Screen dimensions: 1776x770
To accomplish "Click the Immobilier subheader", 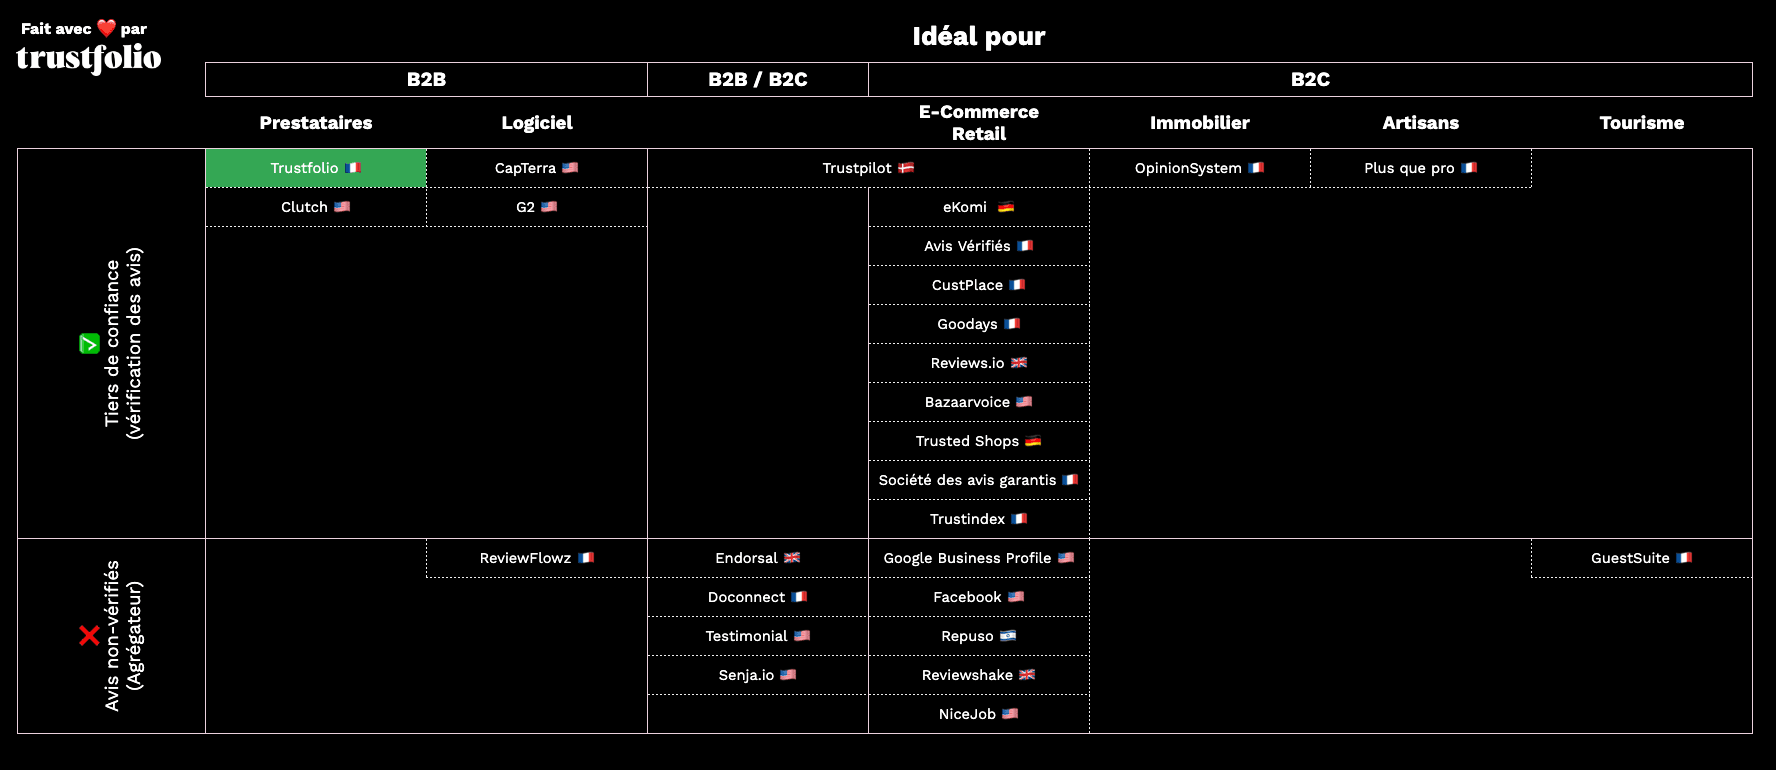I will (x=1199, y=123).
